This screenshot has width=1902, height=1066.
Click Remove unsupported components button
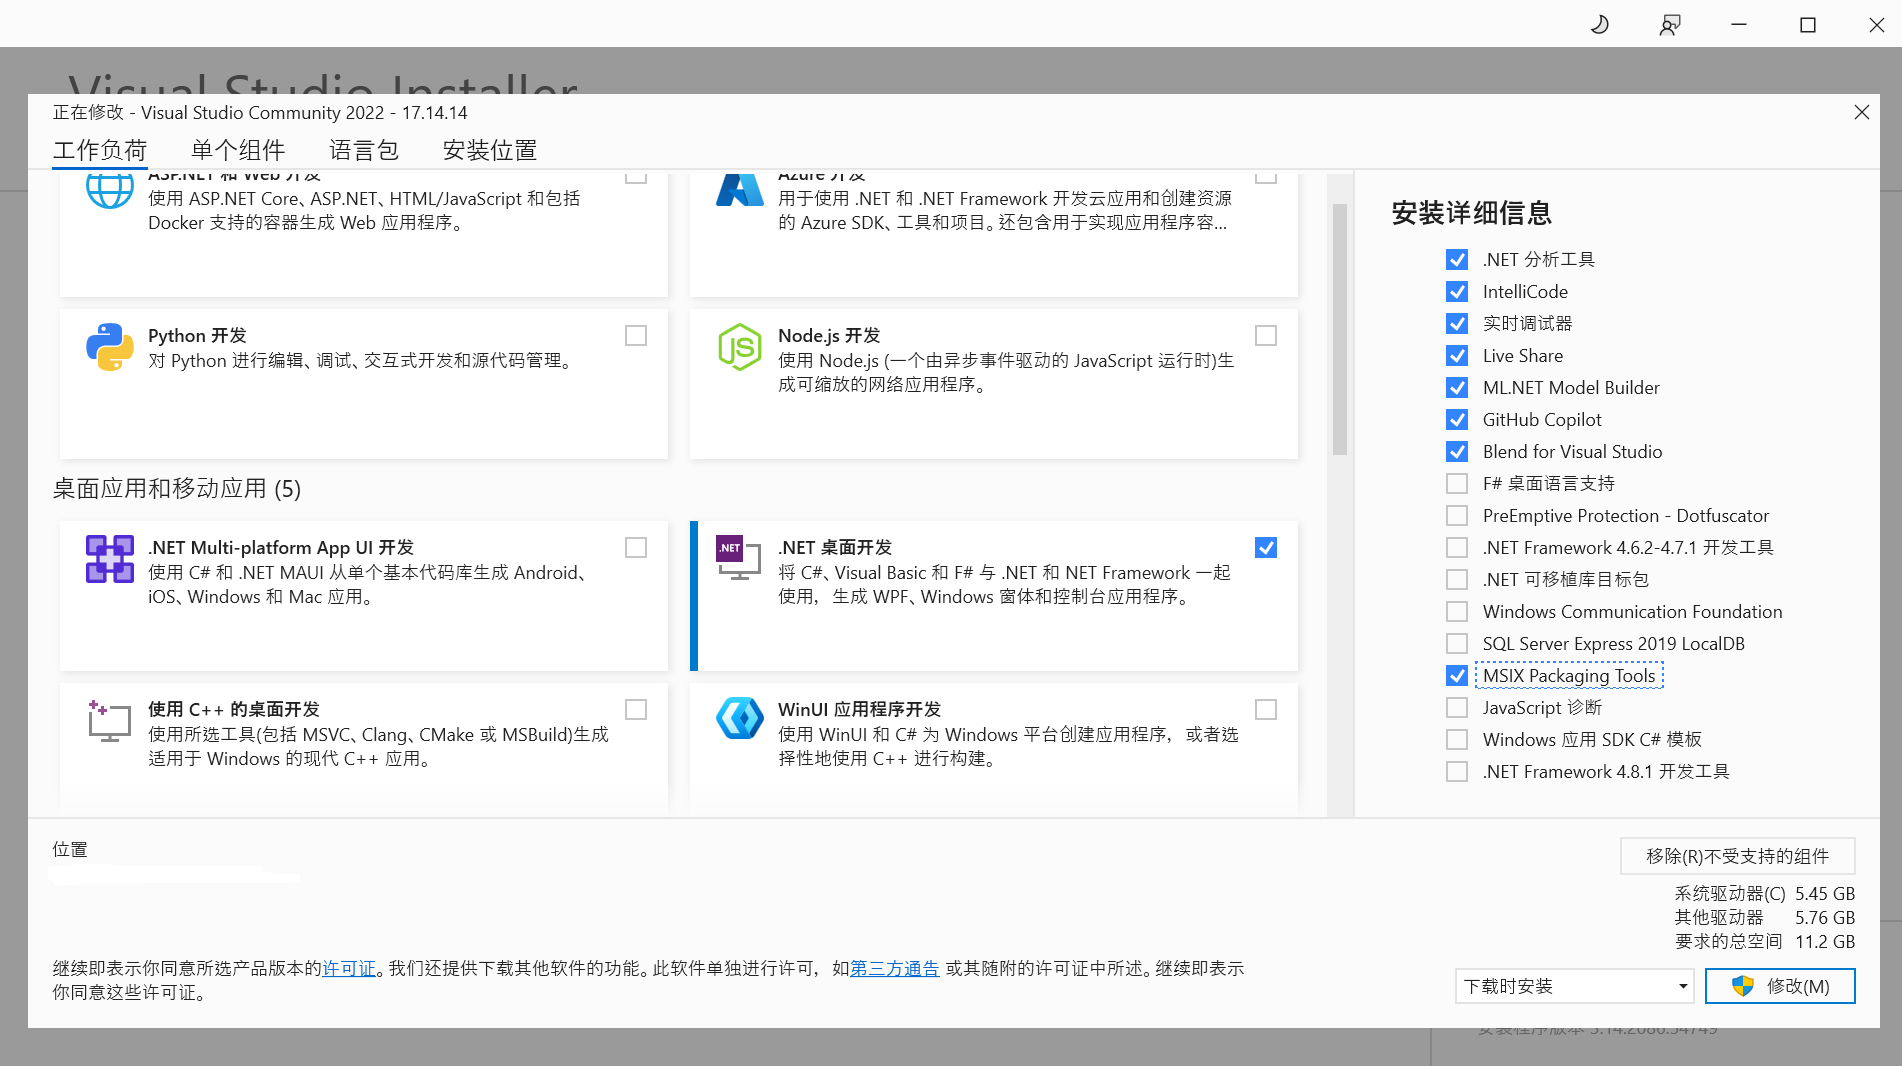[x=1737, y=856]
